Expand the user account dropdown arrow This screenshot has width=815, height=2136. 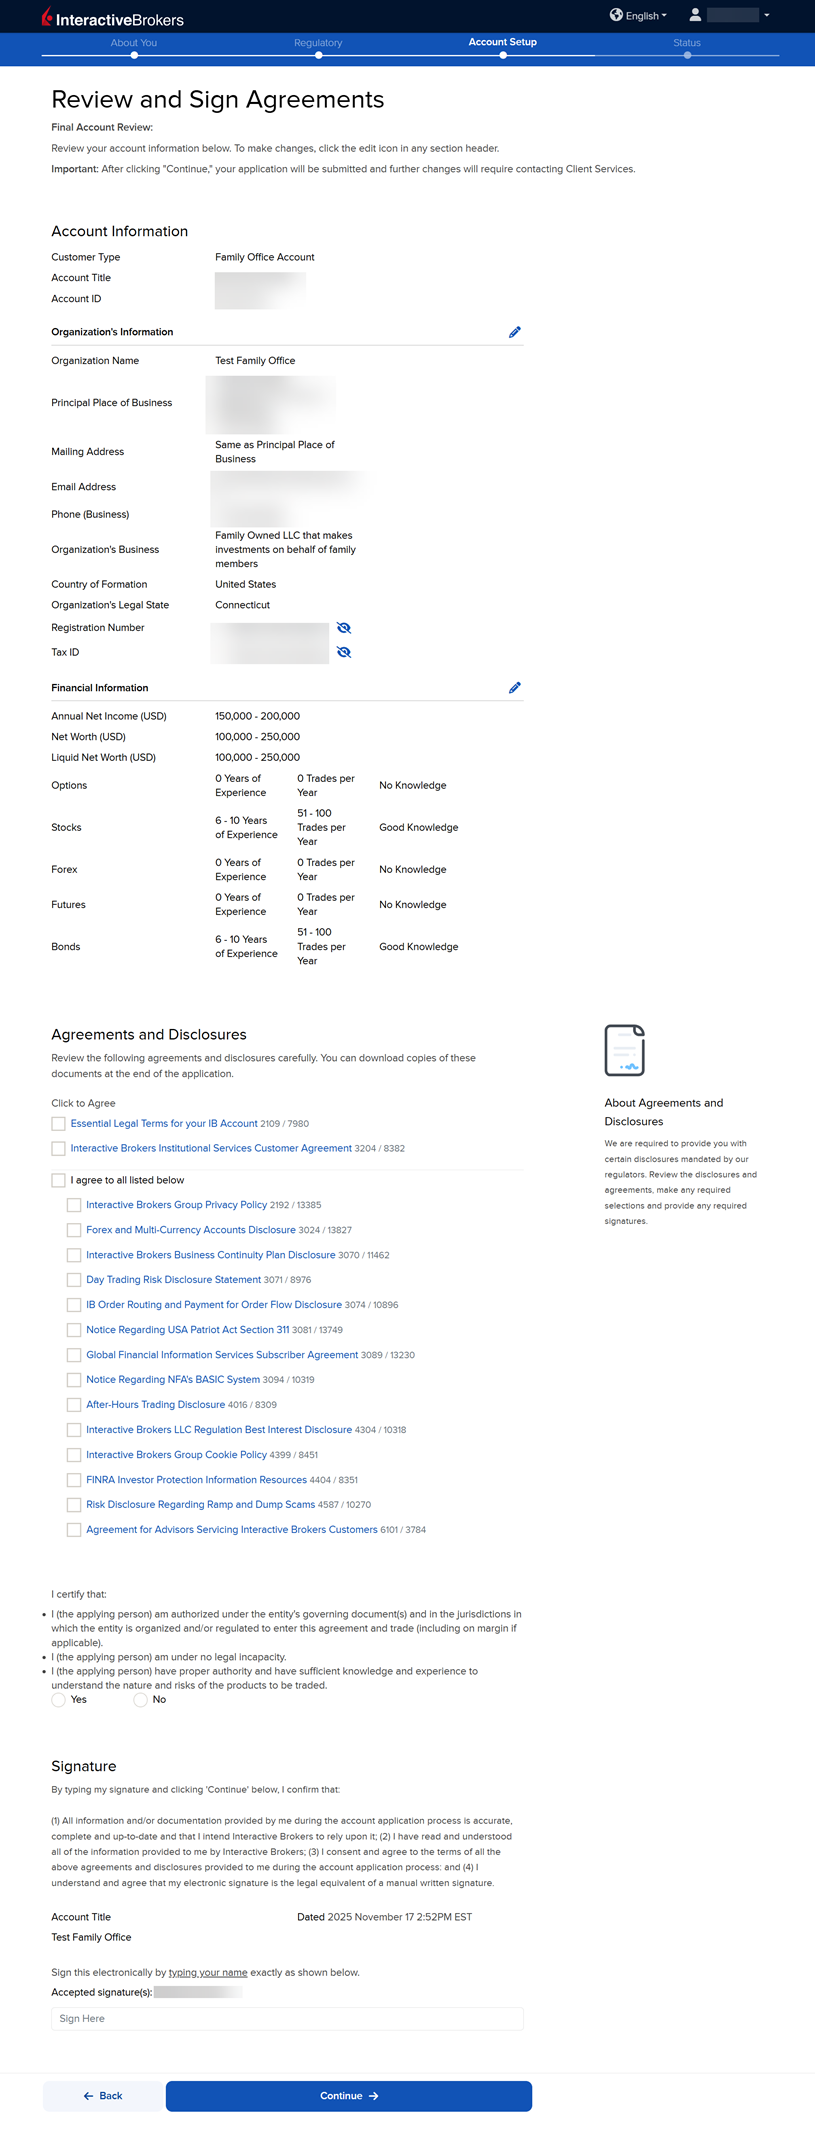(767, 16)
